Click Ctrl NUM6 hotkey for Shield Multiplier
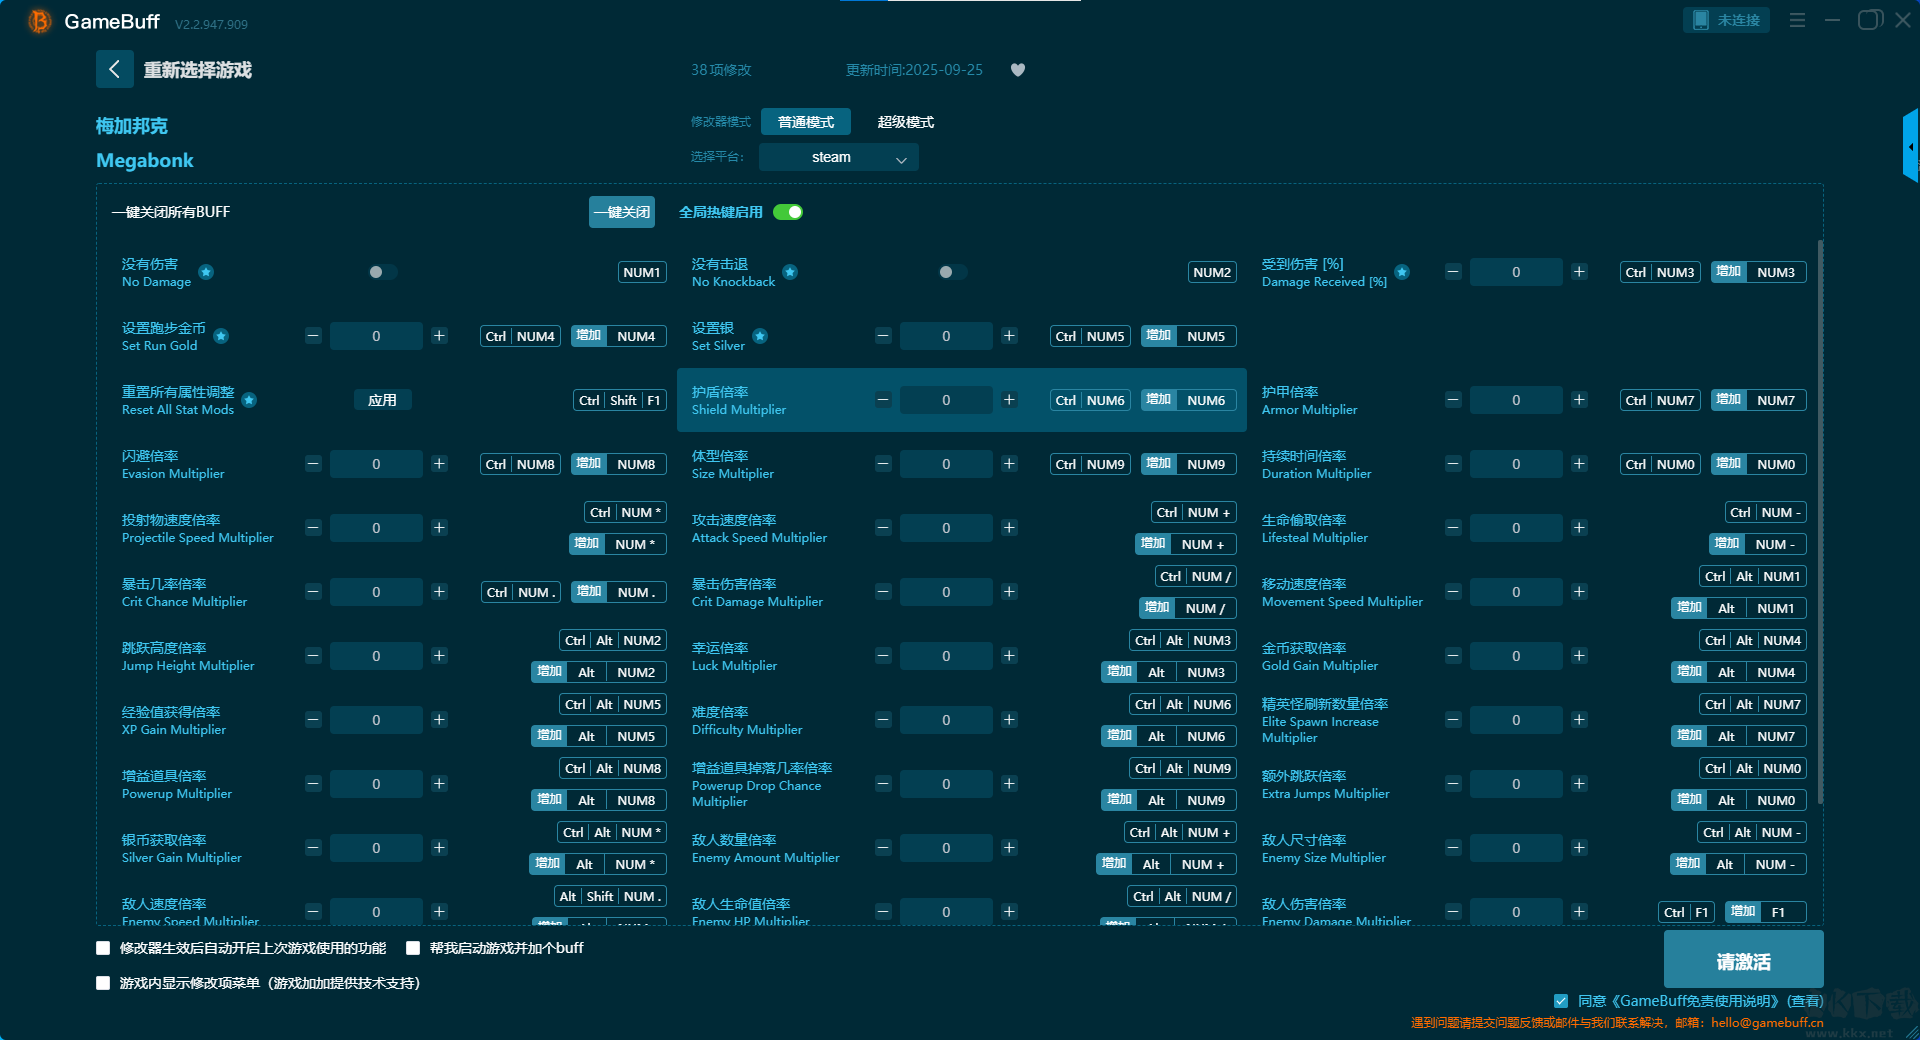The width and height of the screenshot is (1920, 1040). [1090, 400]
